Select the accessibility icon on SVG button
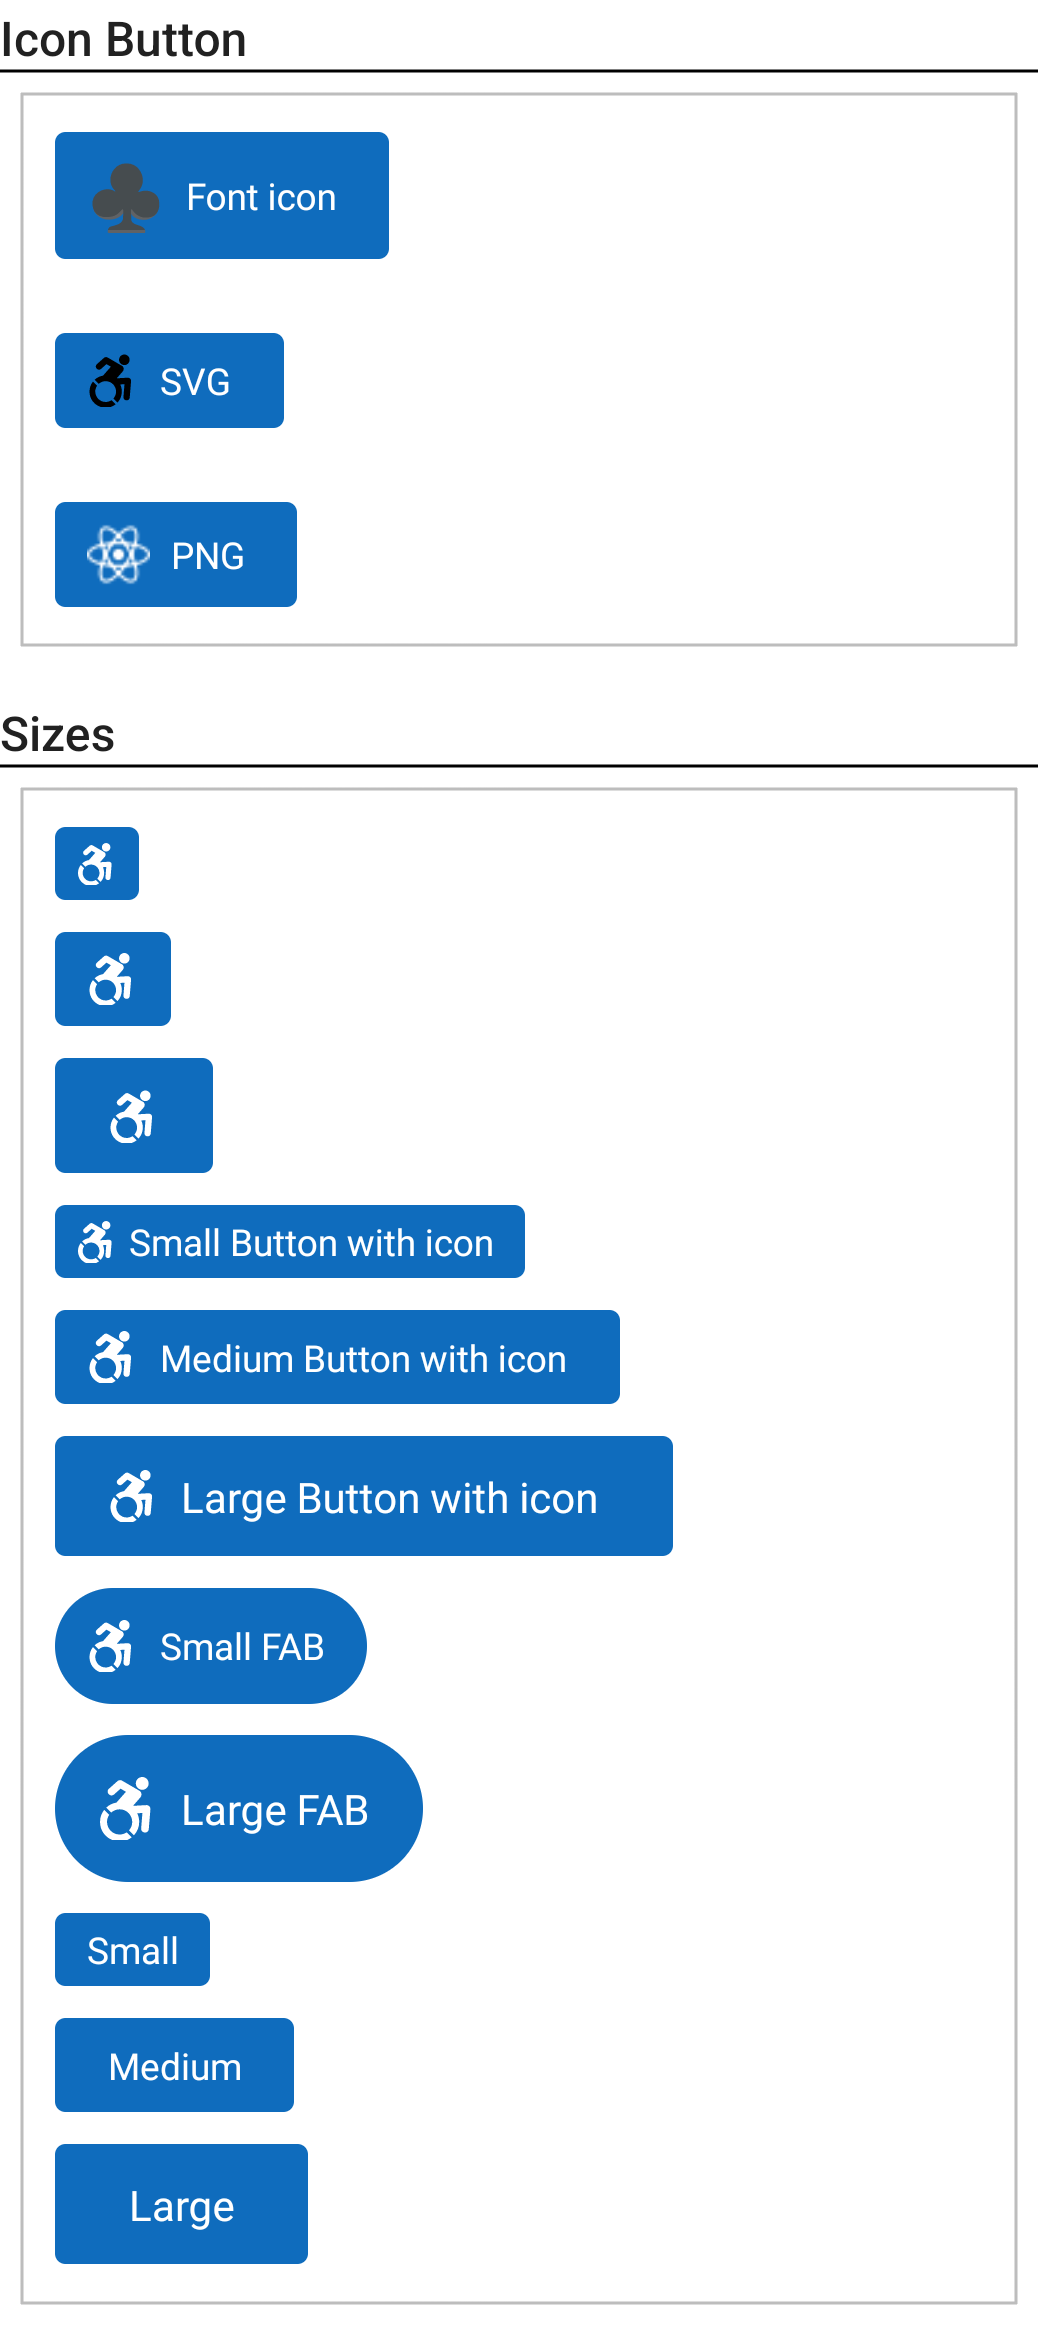The width and height of the screenshot is (1038, 2333). [x=110, y=380]
